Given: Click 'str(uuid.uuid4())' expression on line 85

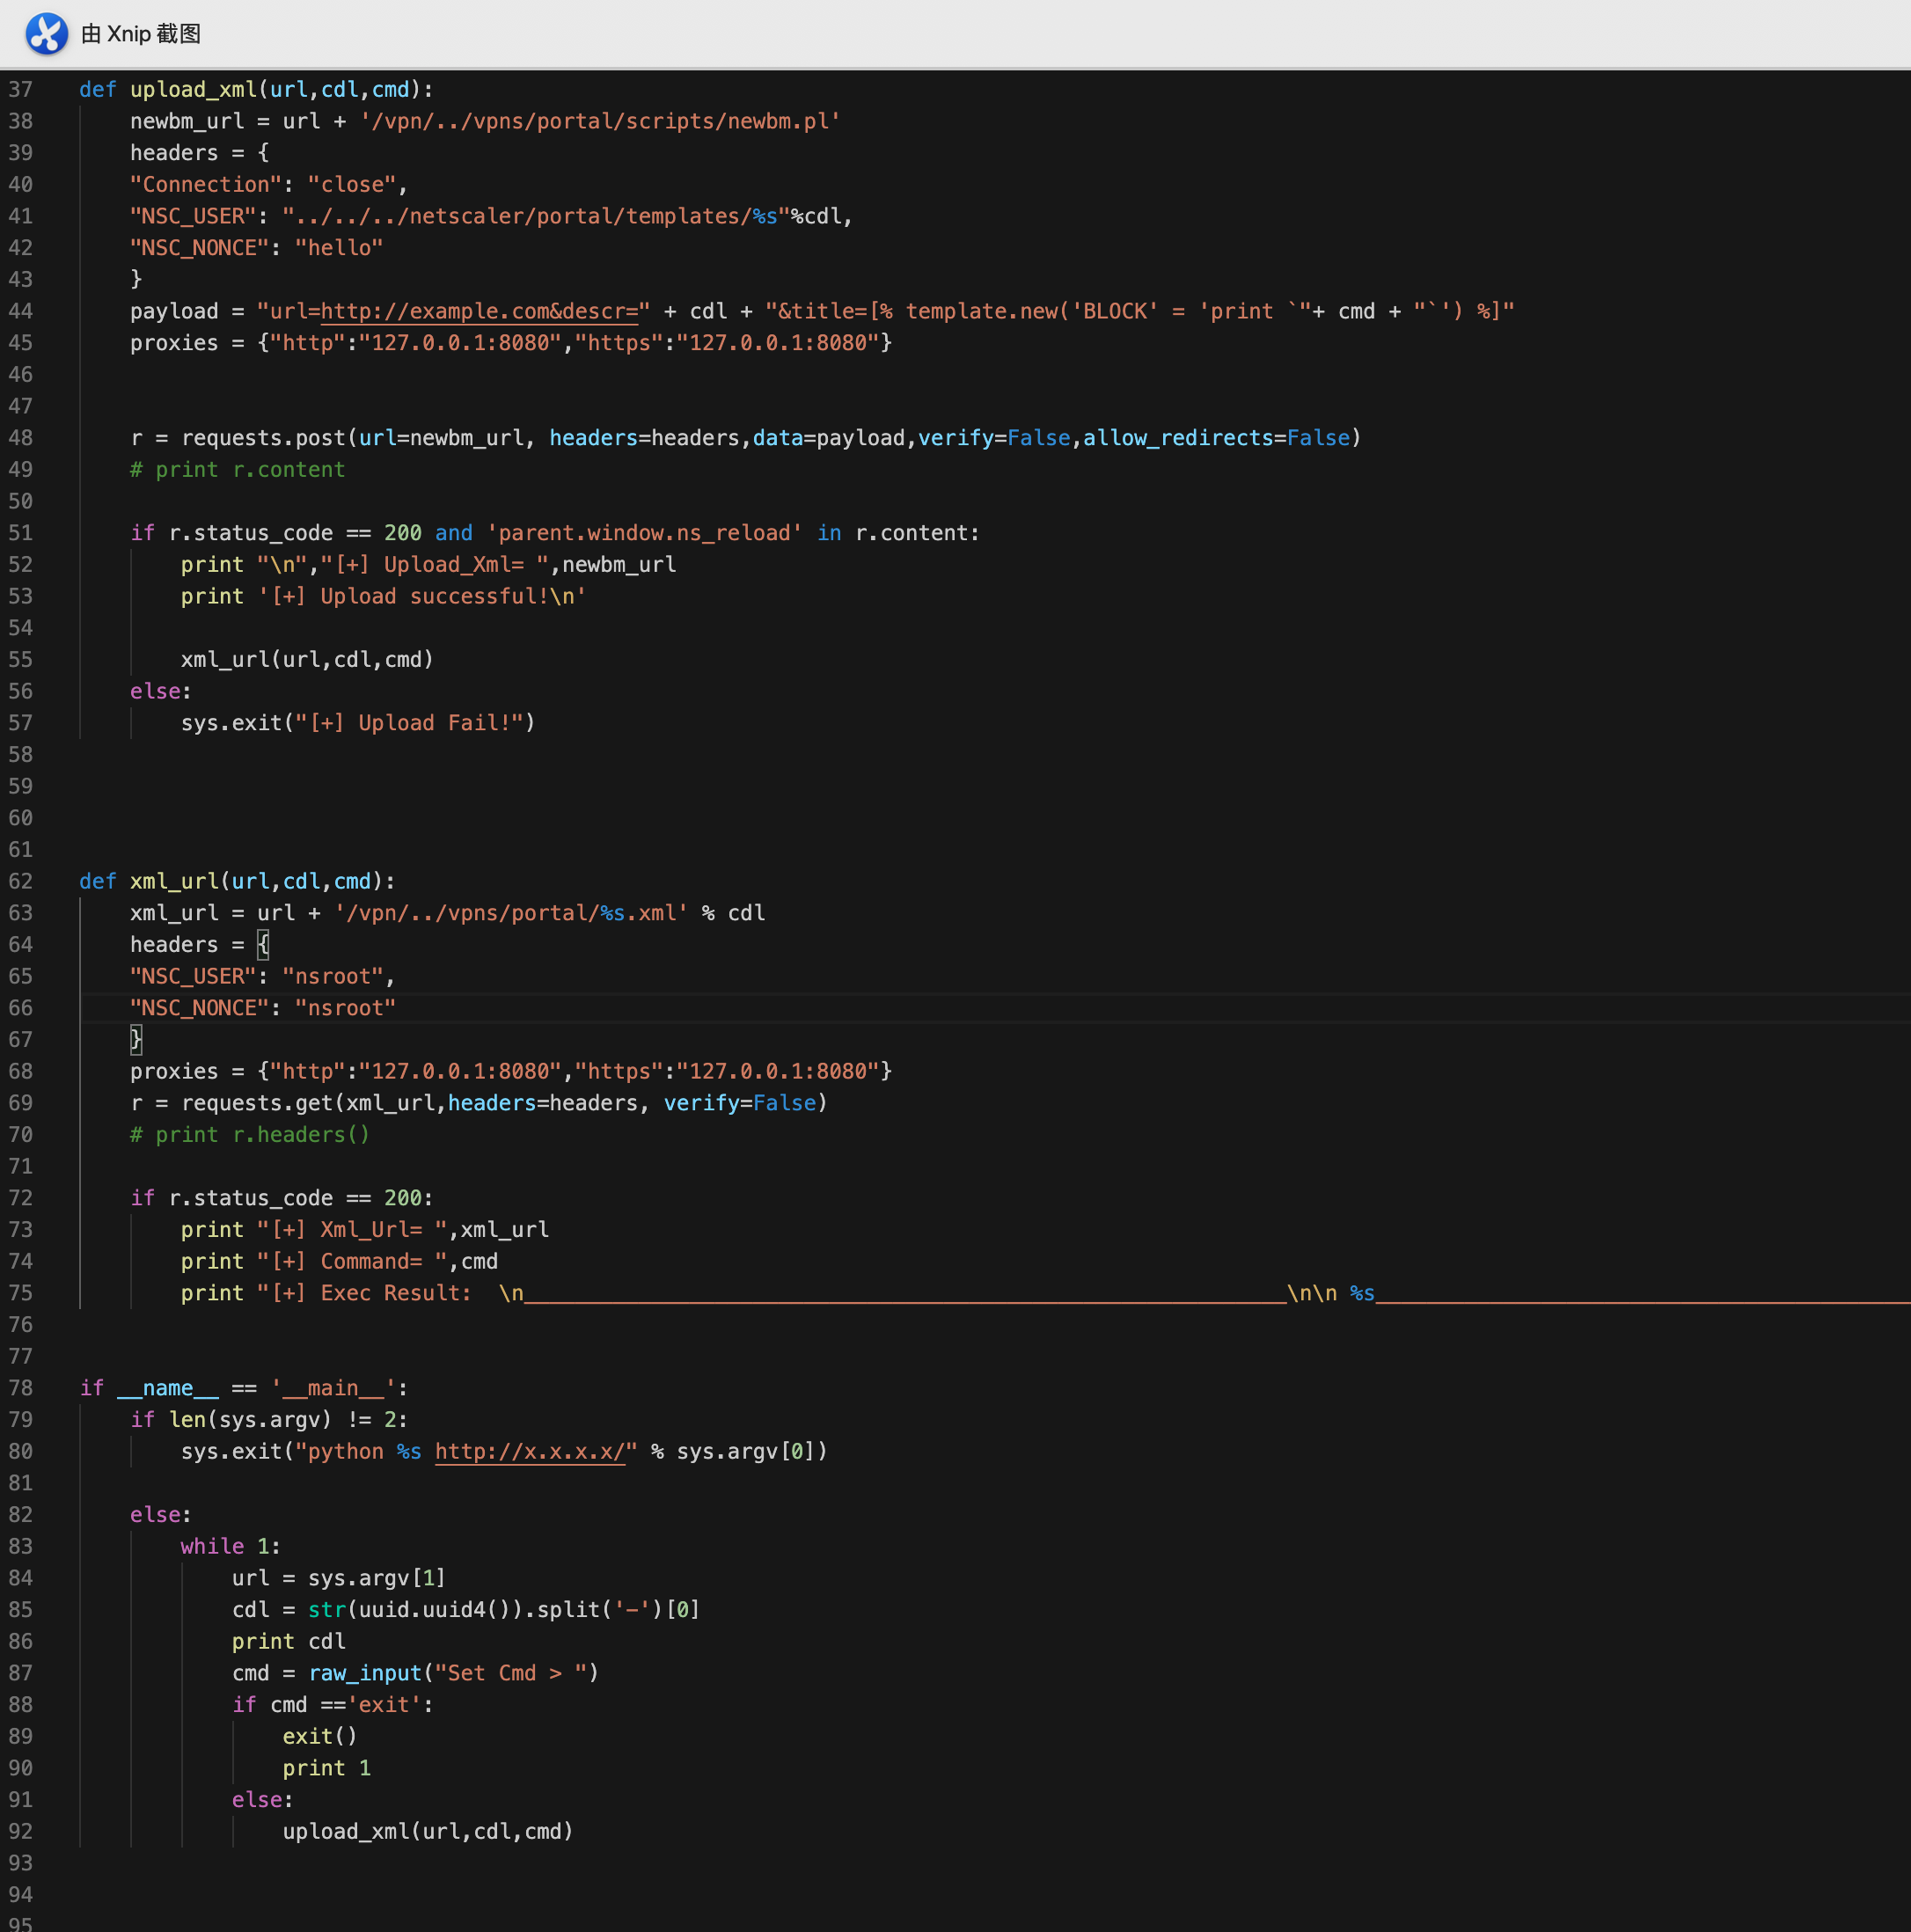Looking at the screenshot, I should click(415, 1609).
